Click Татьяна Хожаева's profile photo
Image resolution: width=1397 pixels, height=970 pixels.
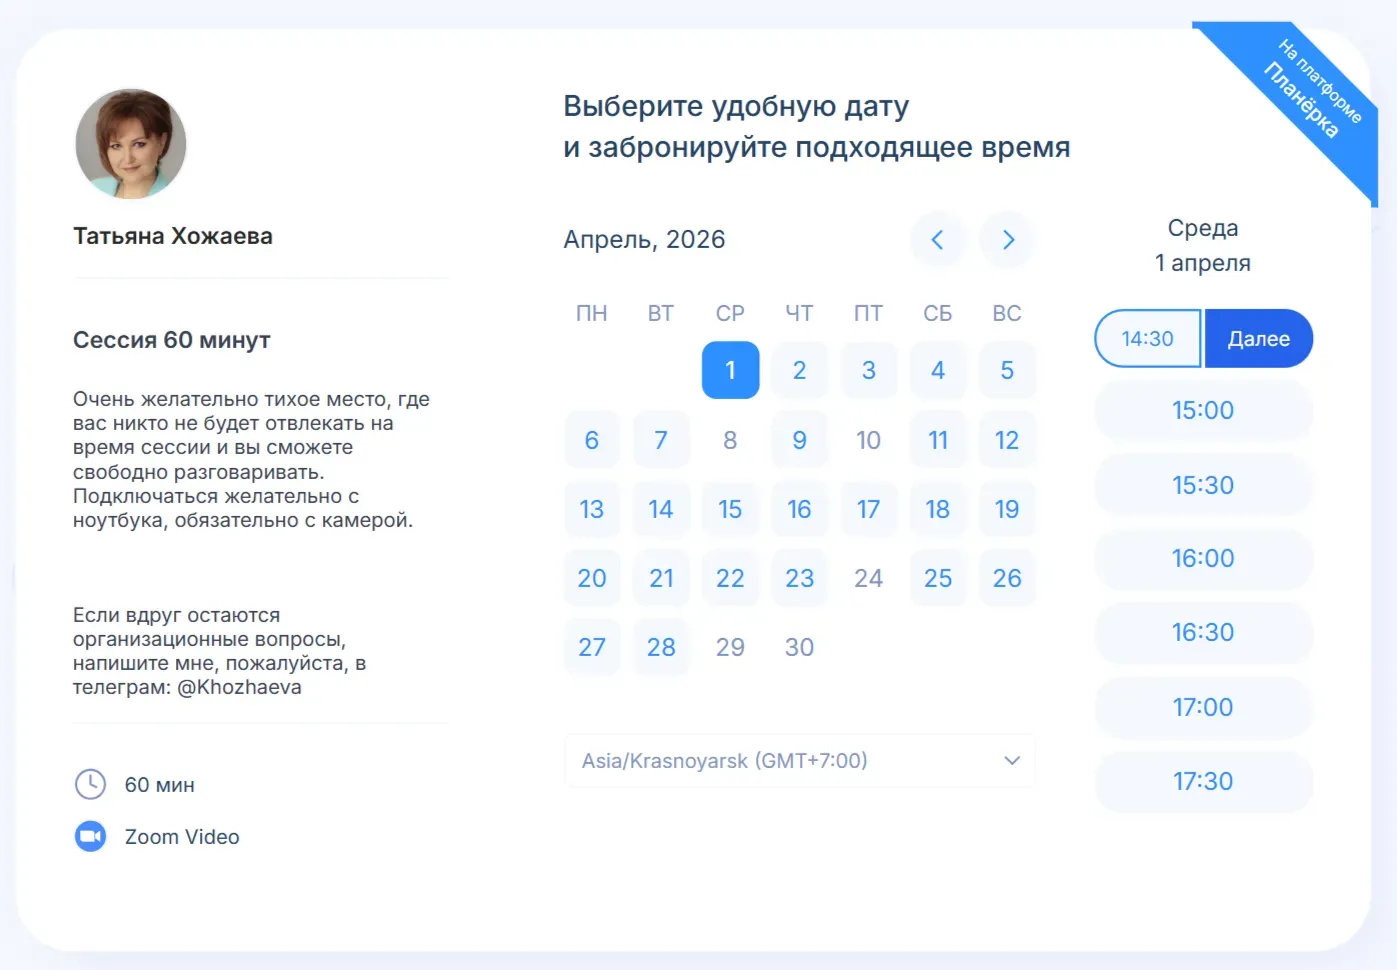point(131,144)
